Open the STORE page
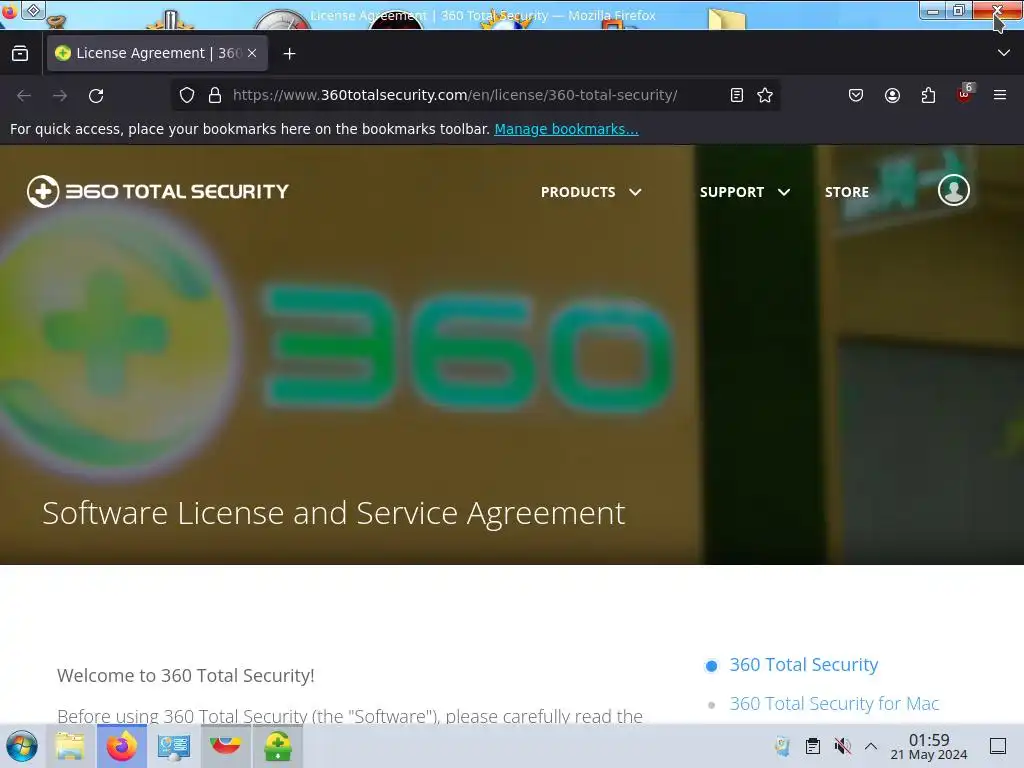The width and height of the screenshot is (1024, 768). pos(846,192)
